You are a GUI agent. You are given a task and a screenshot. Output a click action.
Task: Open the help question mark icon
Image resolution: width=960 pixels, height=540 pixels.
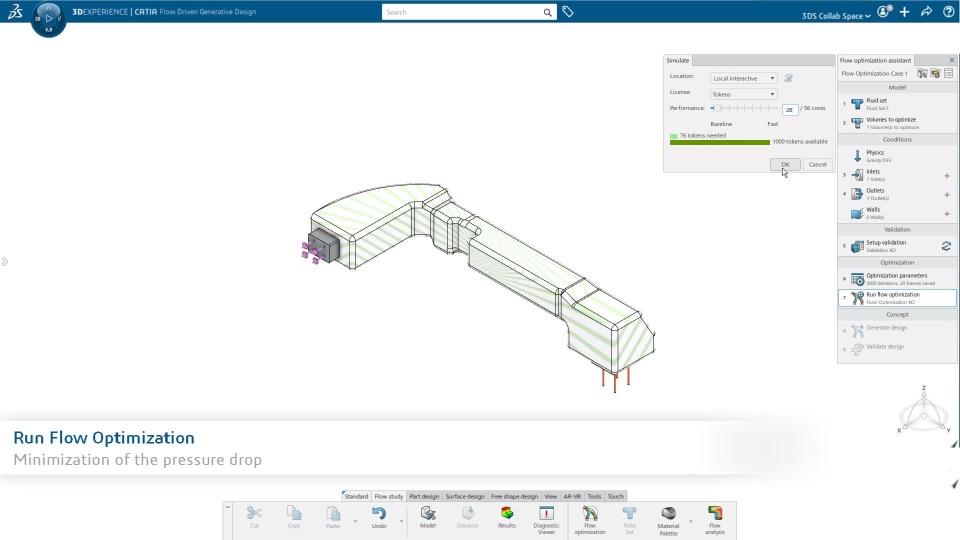[x=948, y=12]
